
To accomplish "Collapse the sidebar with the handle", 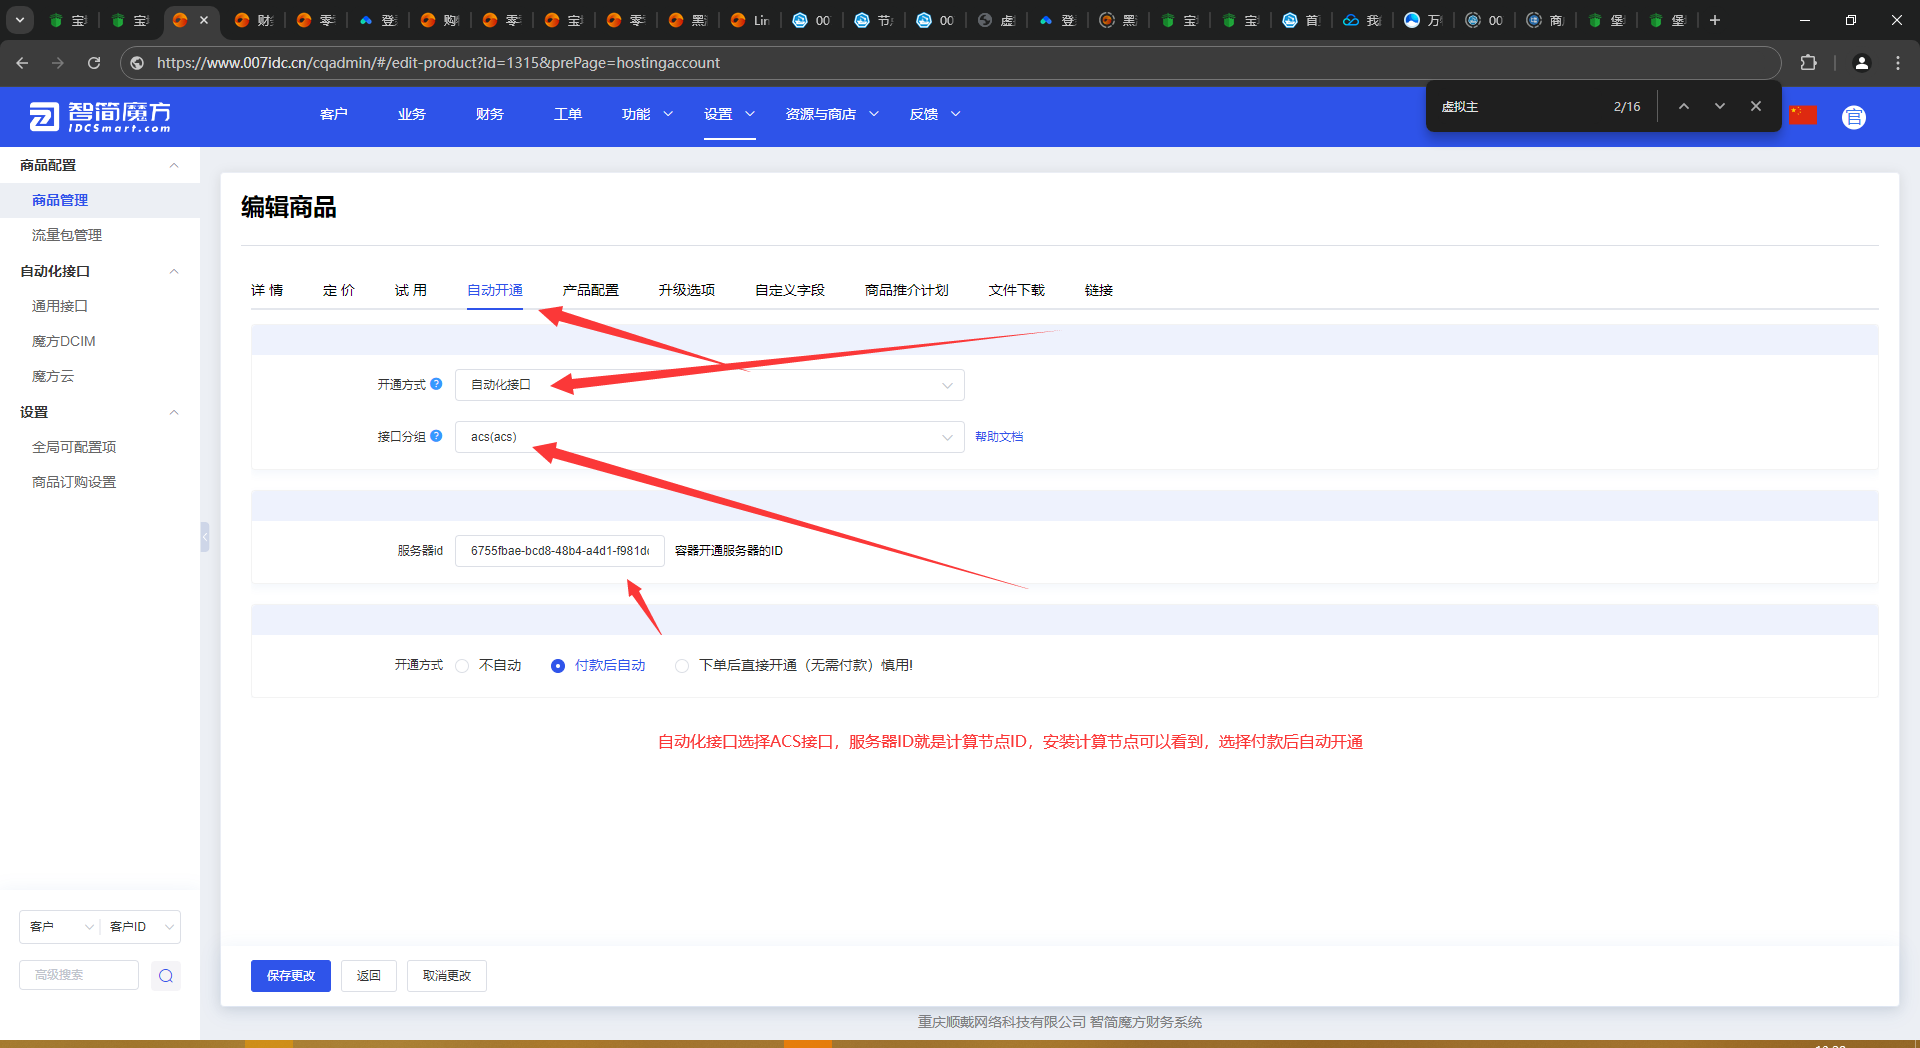I will [x=204, y=537].
